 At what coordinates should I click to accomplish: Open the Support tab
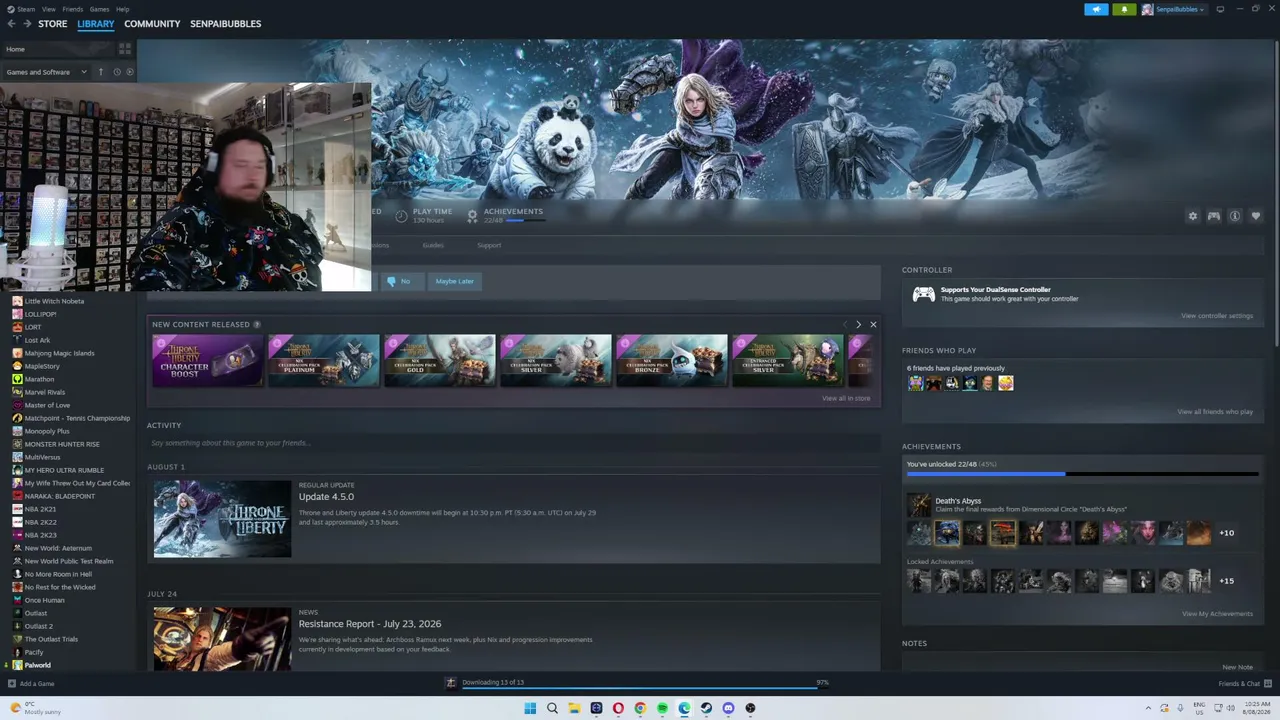489,245
